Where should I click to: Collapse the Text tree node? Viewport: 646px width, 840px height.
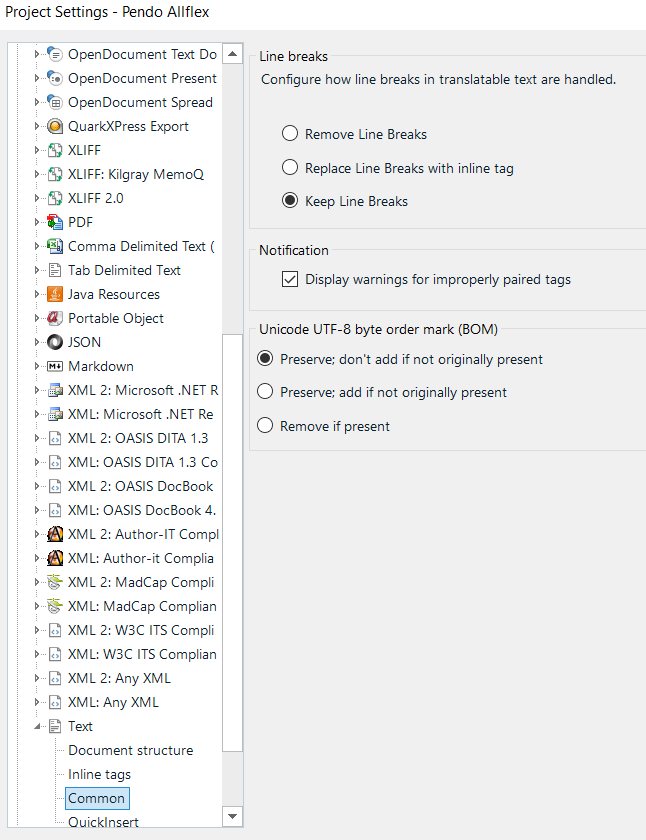(x=37, y=727)
